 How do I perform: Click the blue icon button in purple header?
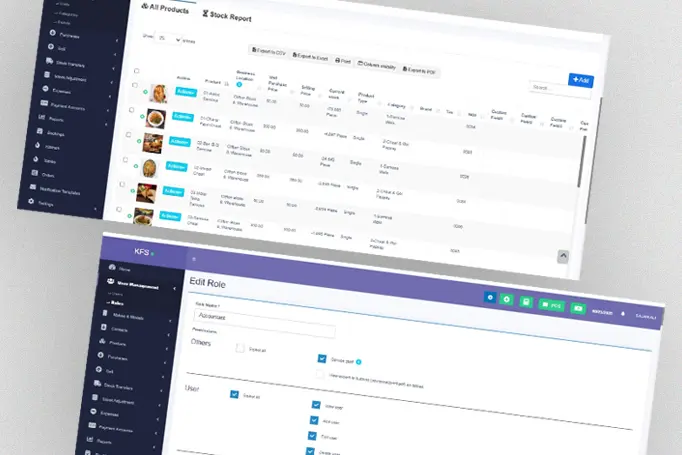click(x=489, y=297)
